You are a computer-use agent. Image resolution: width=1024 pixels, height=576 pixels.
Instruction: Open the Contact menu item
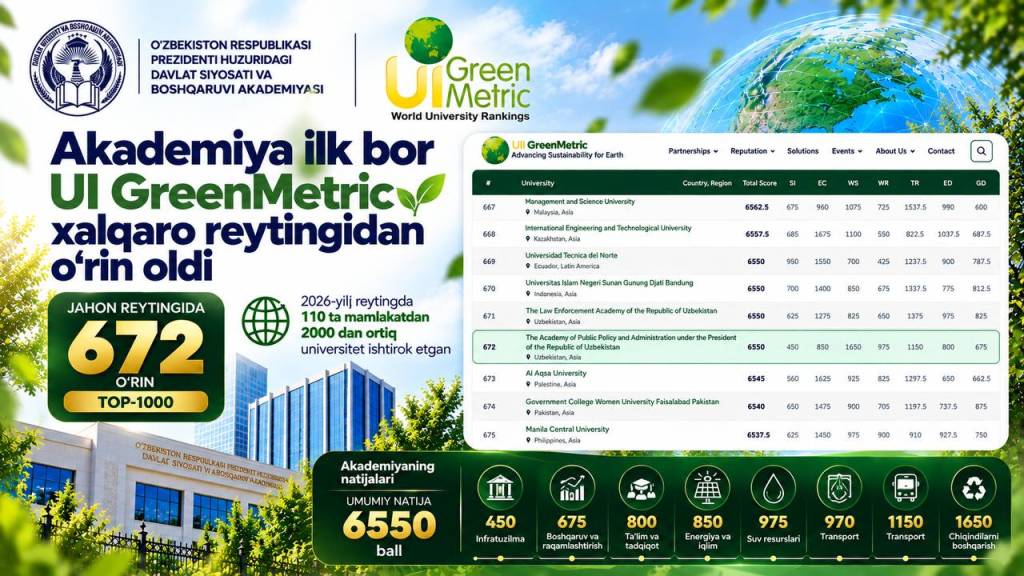click(x=941, y=151)
